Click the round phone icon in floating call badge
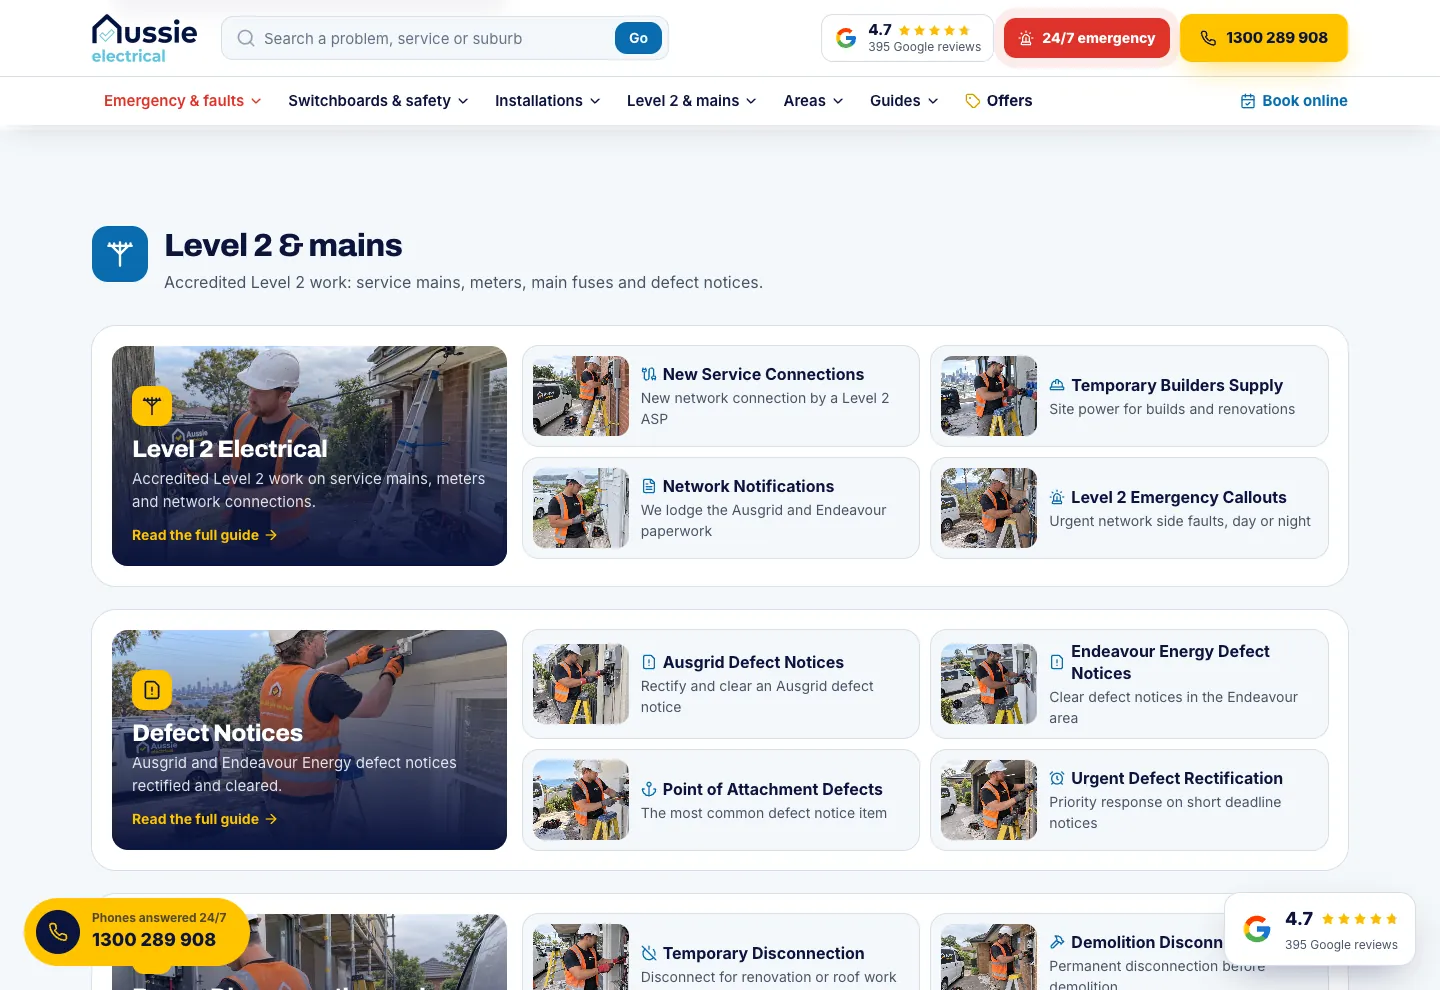Viewport: 1440px width, 990px height. click(58, 932)
